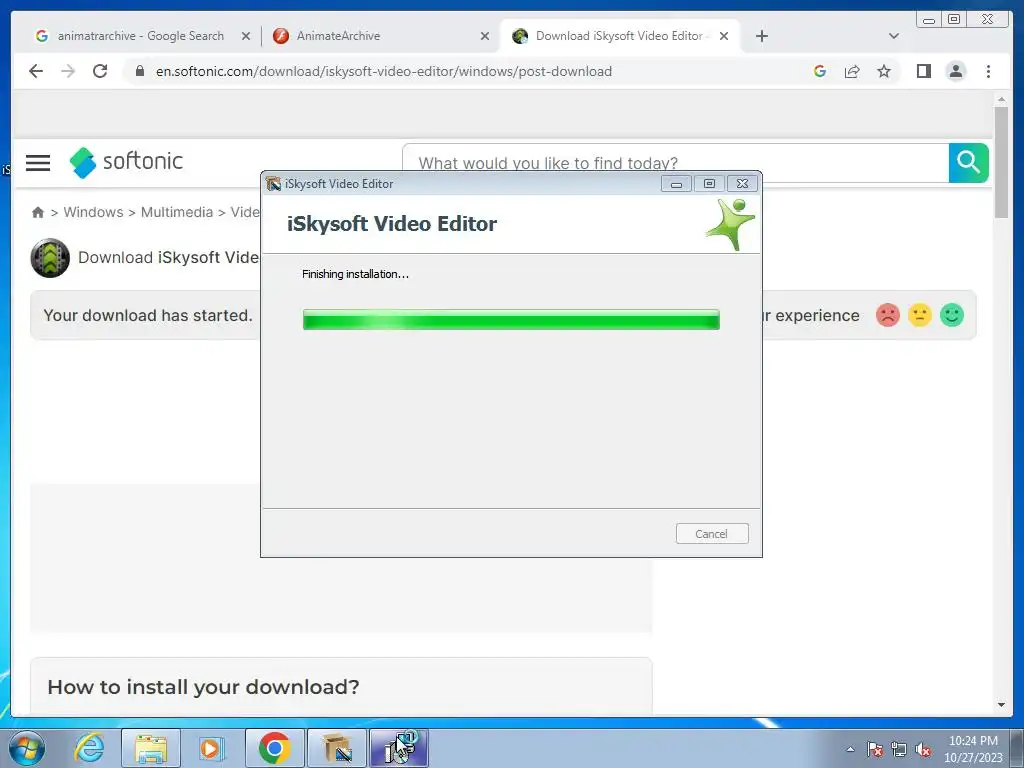The height and width of the screenshot is (768, 1024).
Task: Click the iSkysoft setup taskbar icon
Action: pyautogui.click(x=399, y=748)
